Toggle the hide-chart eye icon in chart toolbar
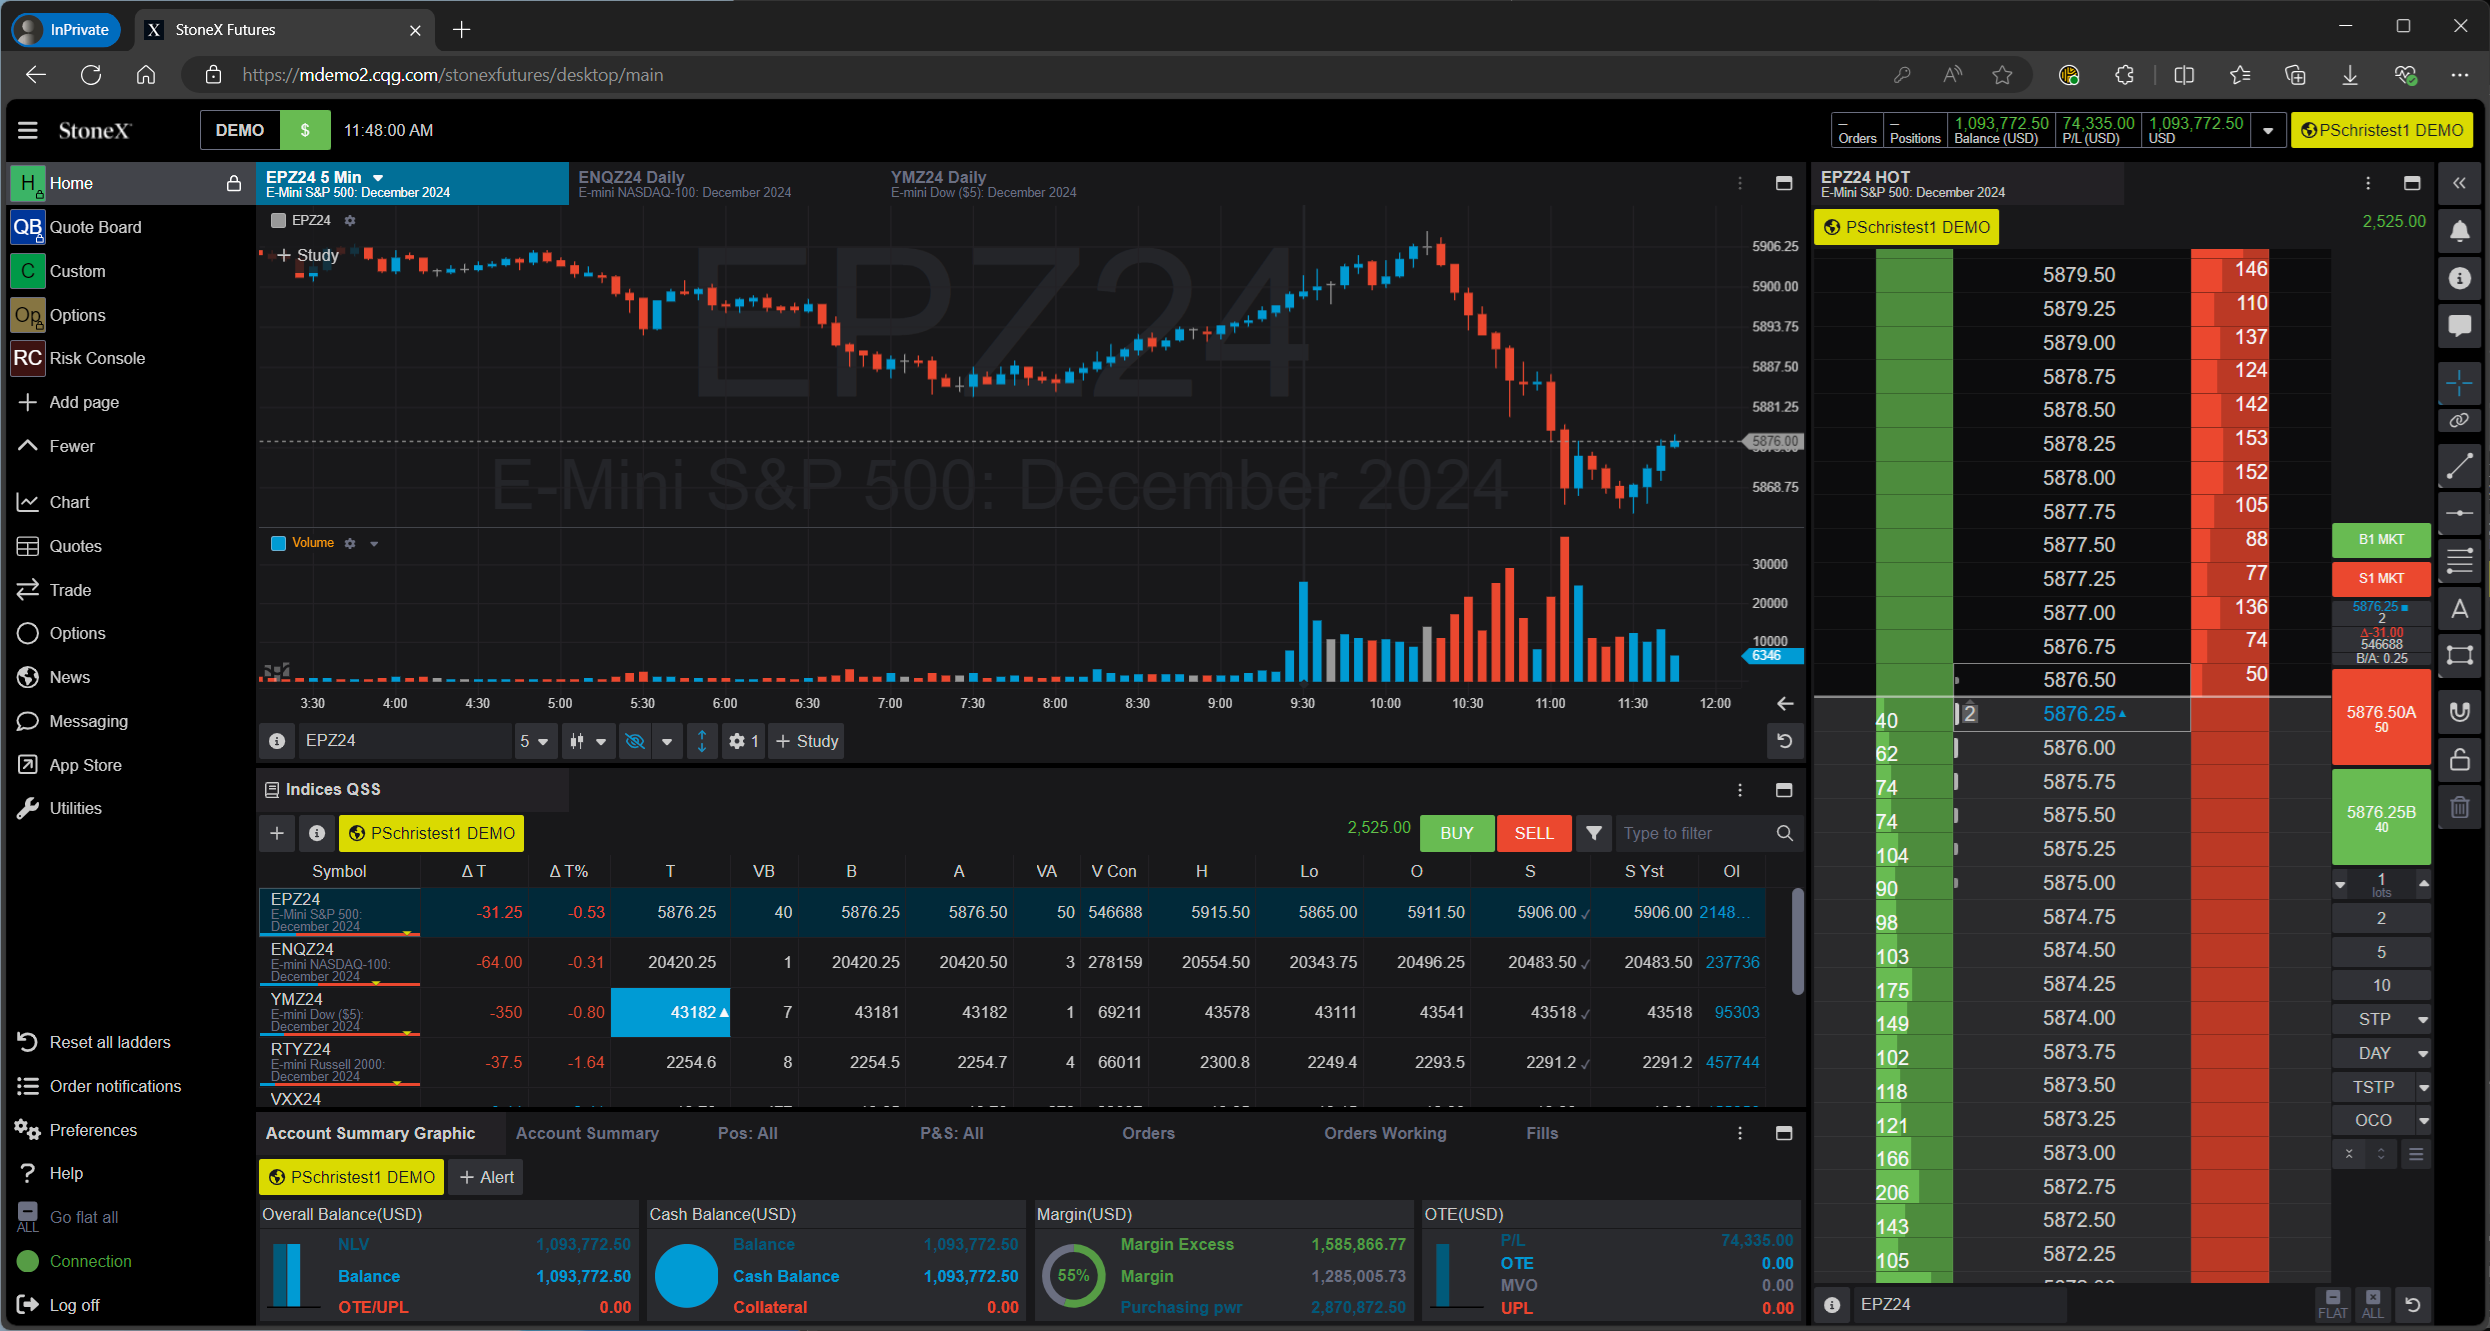 (x=635, y=741)
